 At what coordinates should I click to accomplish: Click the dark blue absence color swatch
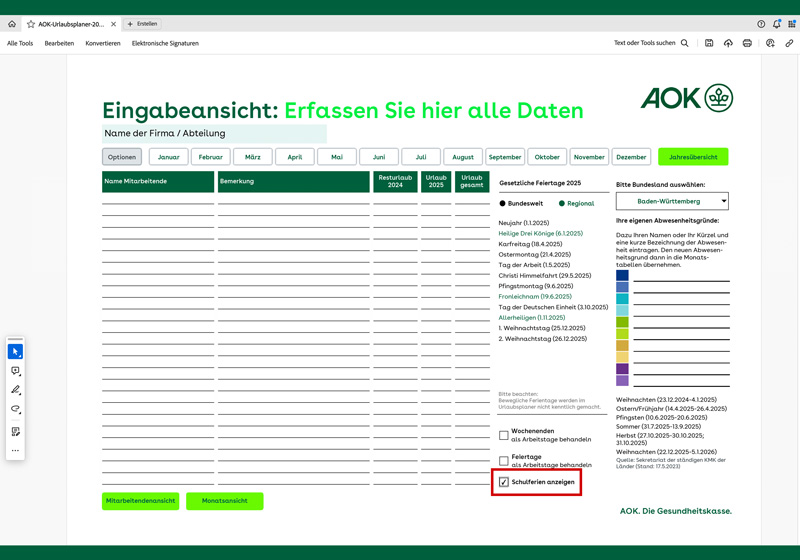point(622,275)
